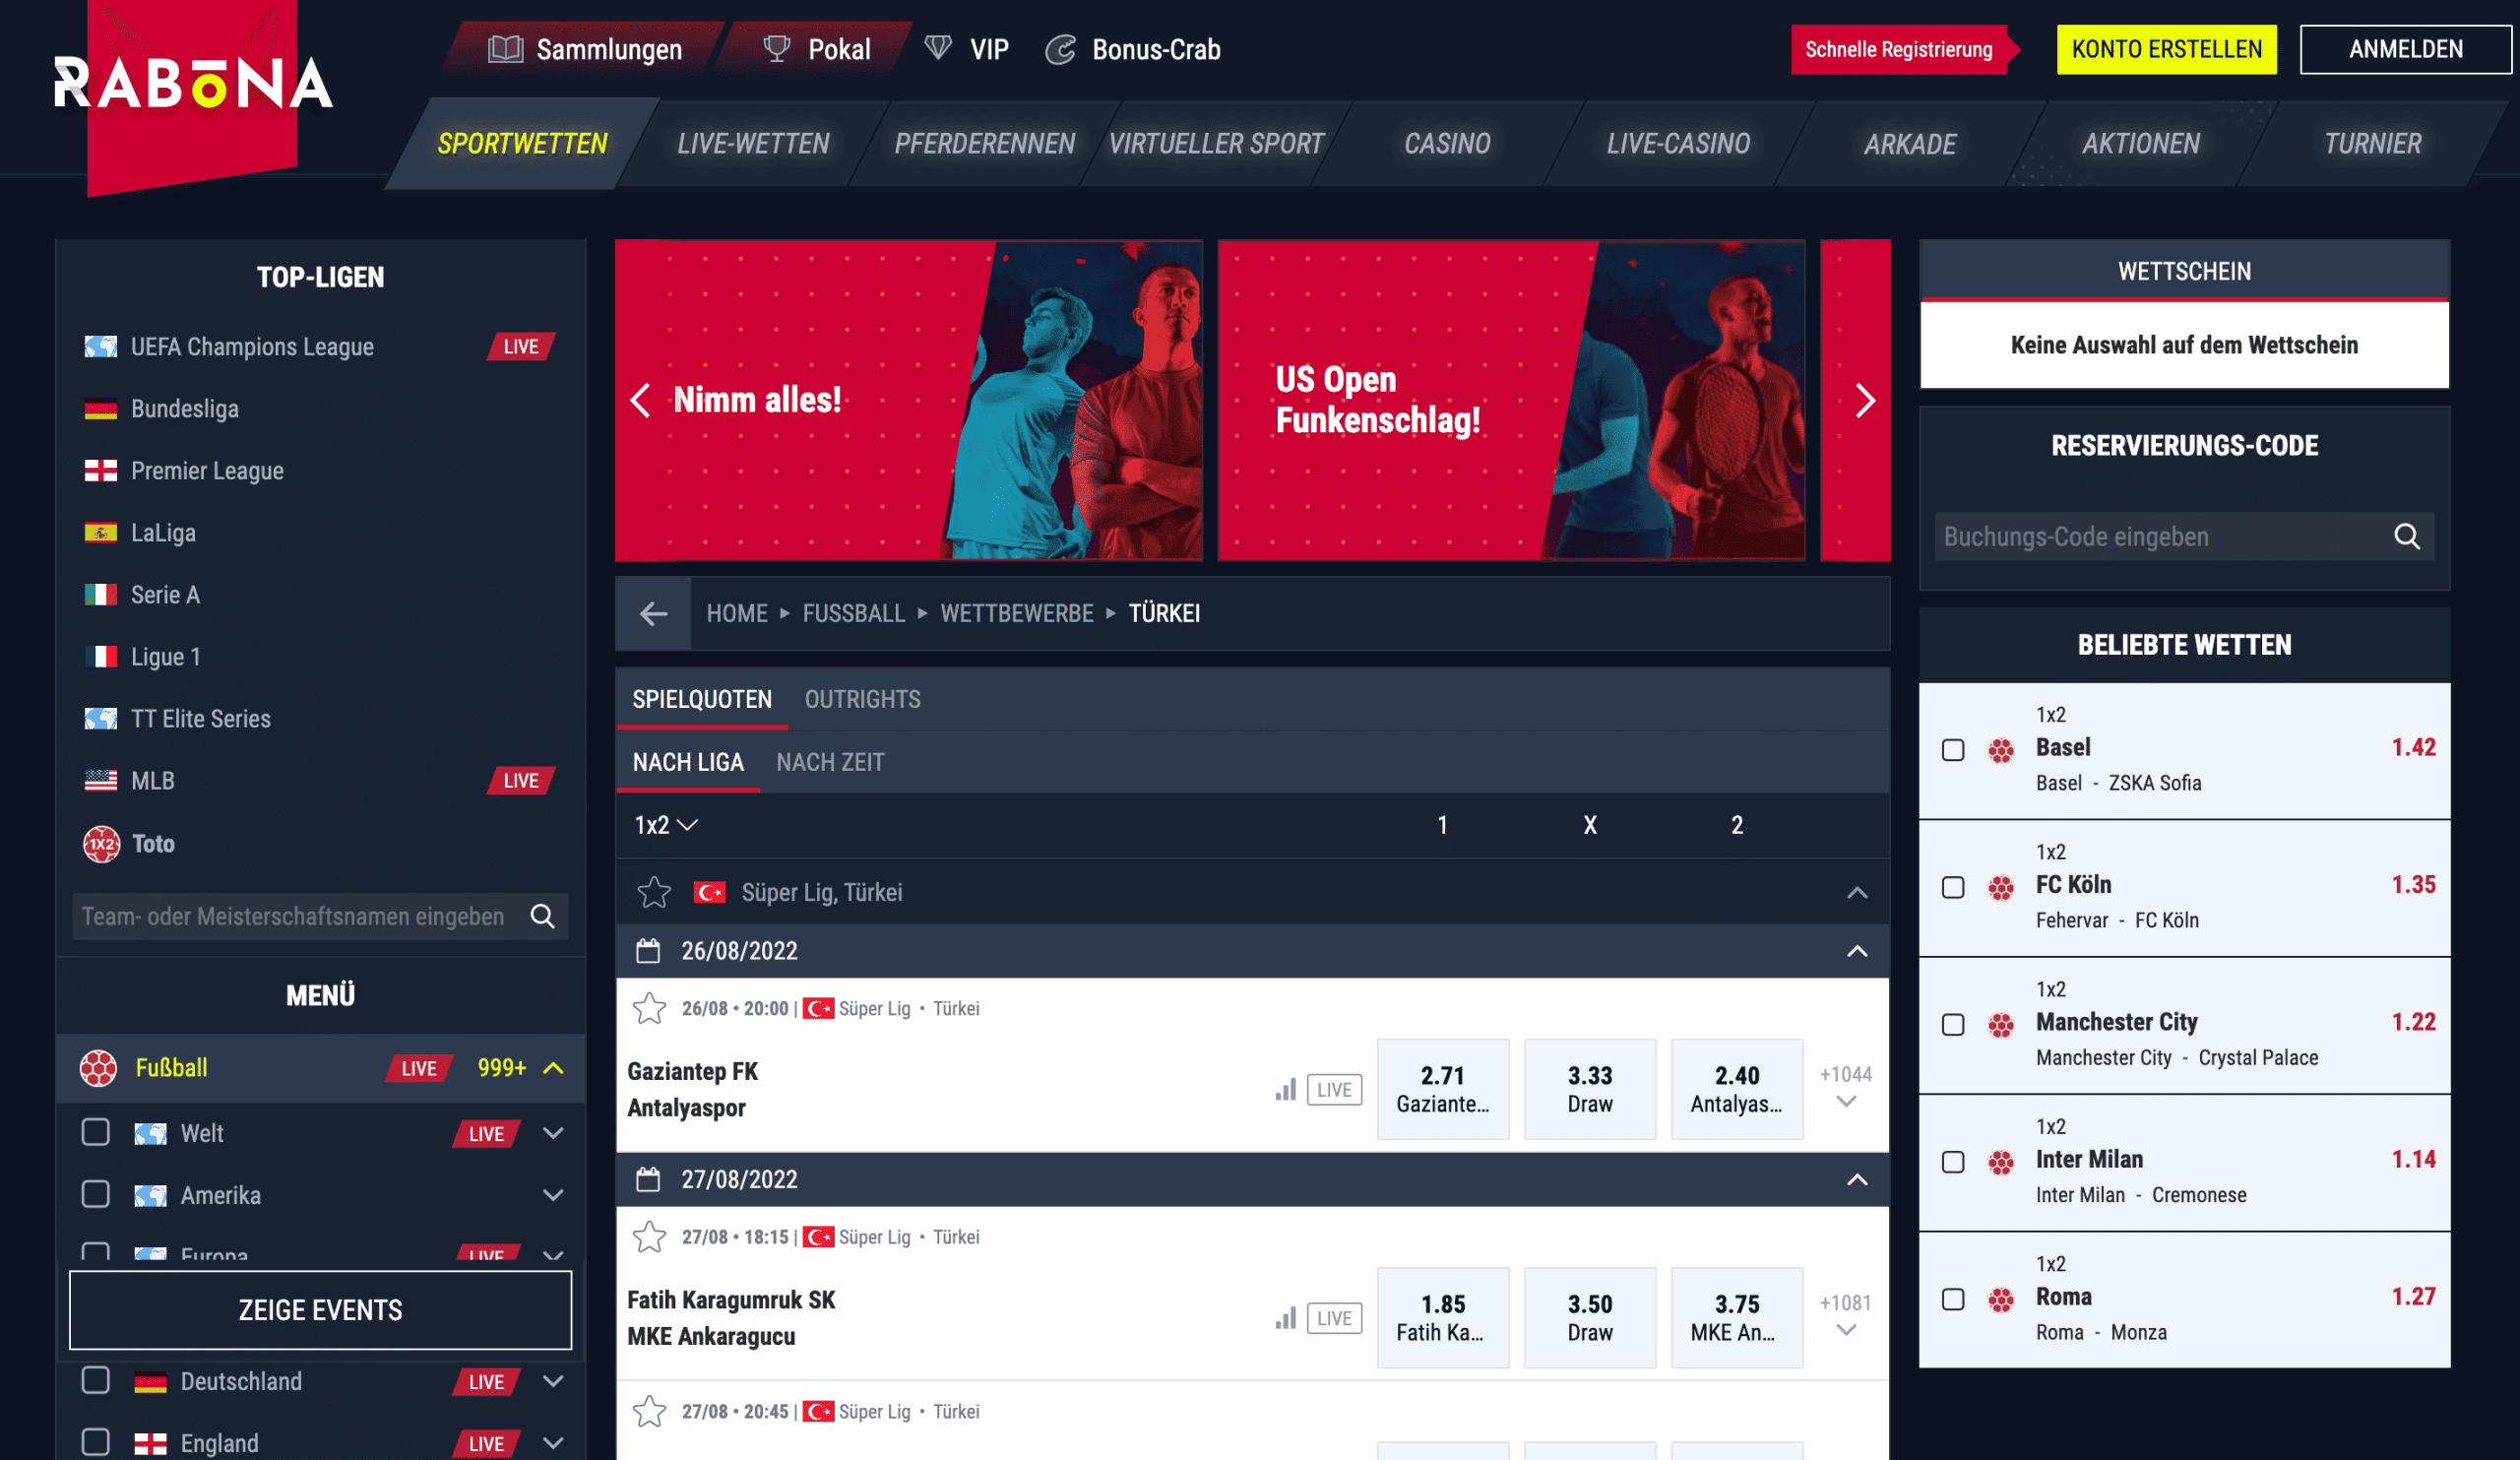Check the Deutschland checkbox
Image resolution: width=2520 pixels, height=1460 pixels.
point(95,1380)
